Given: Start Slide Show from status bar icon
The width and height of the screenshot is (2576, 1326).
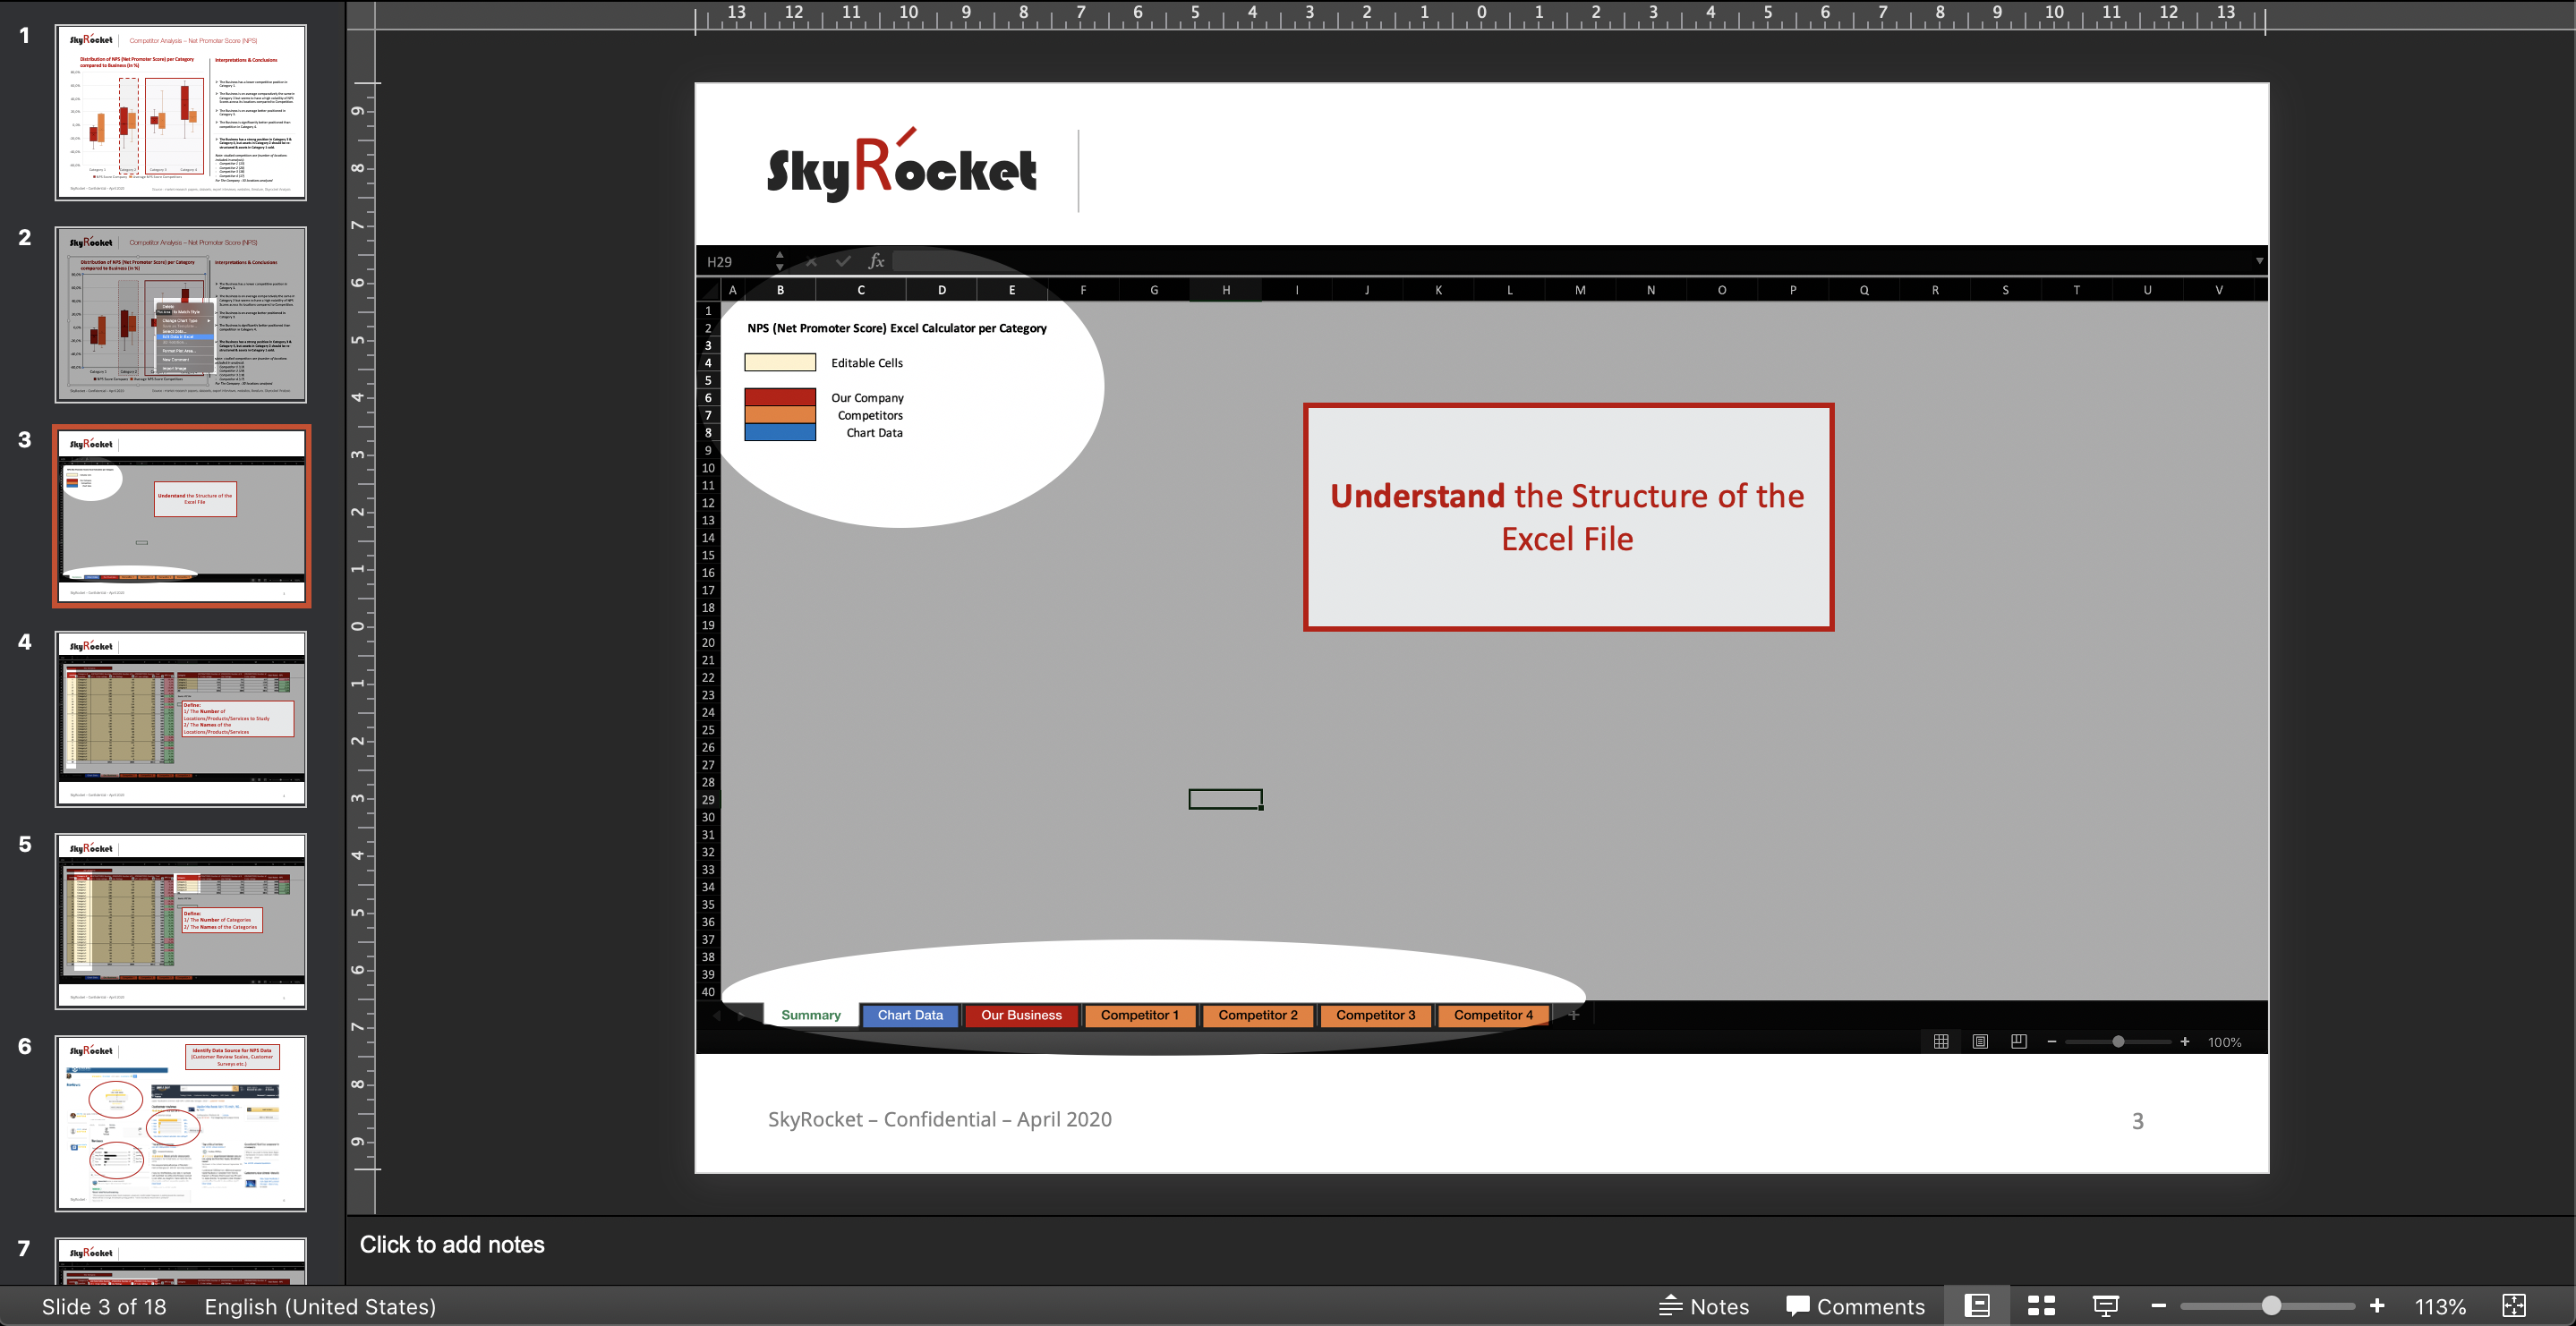Looking at the screenshot, I should tap(2105, 1306).
